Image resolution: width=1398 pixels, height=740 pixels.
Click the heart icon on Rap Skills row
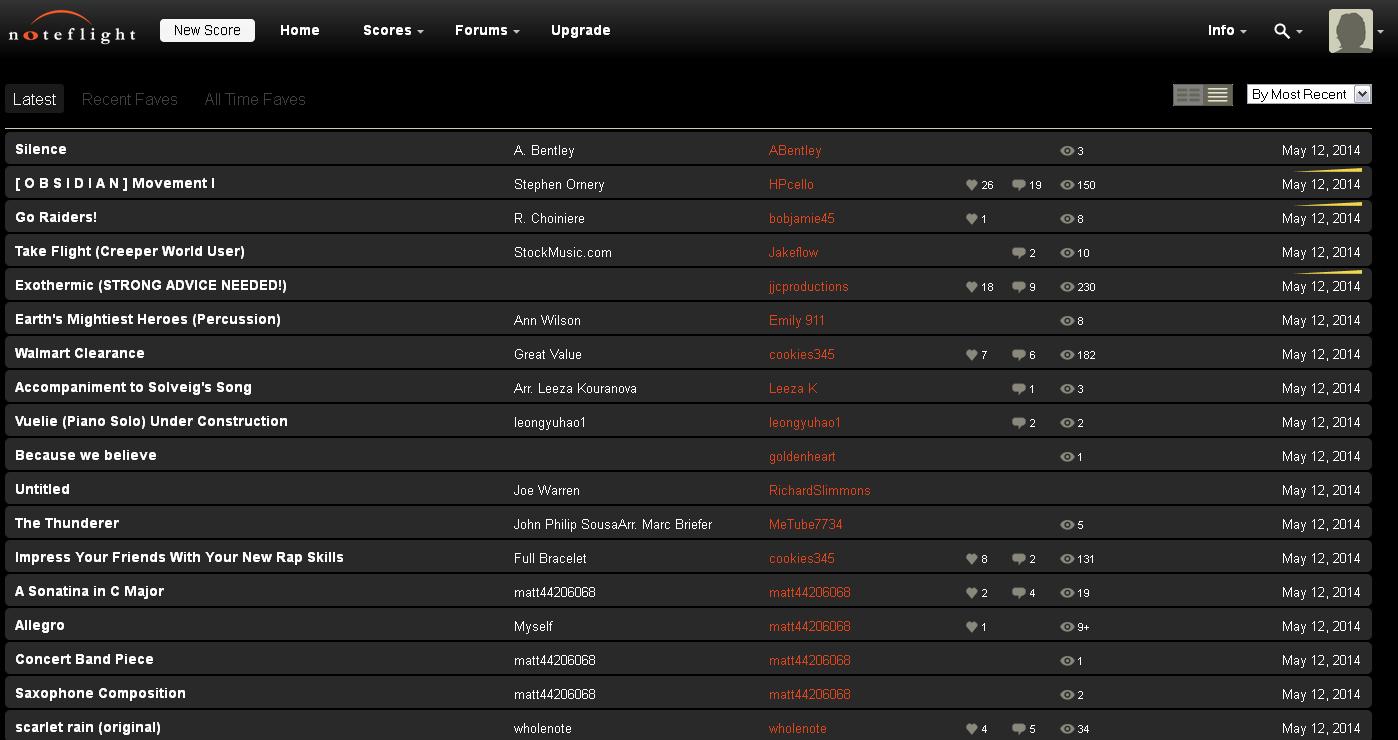[971, 559]
